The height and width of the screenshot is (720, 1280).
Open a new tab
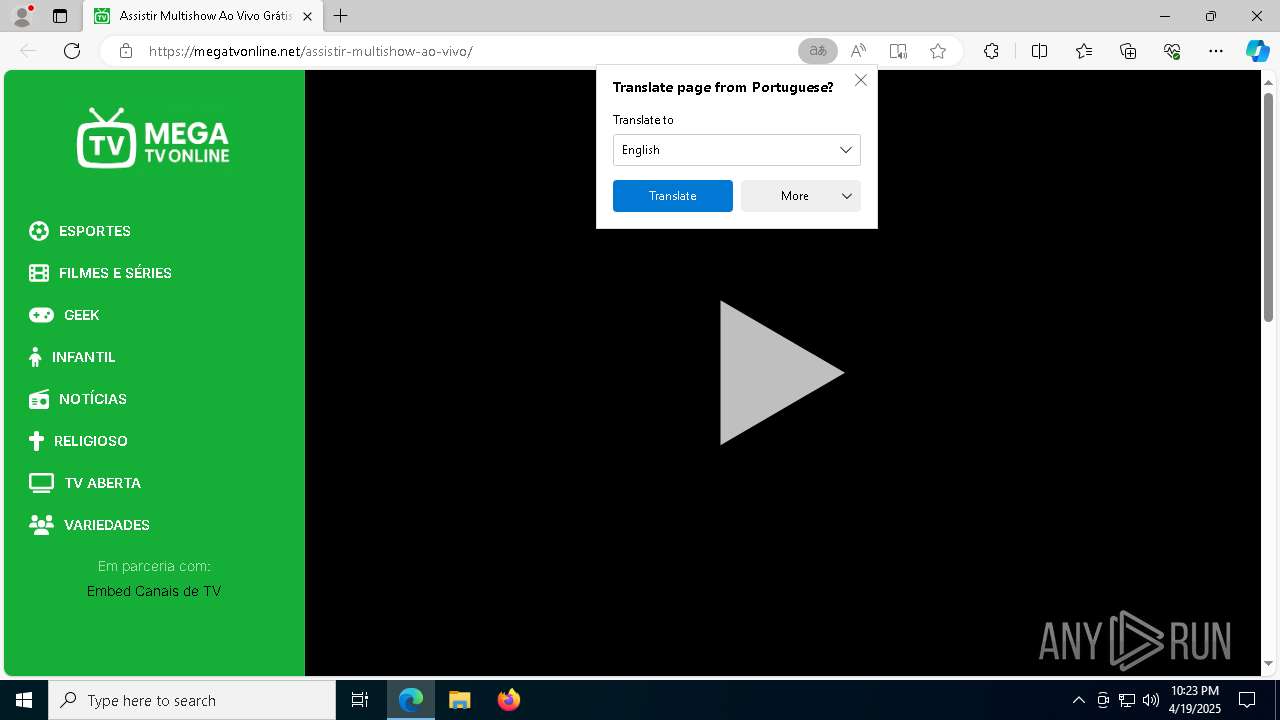pyautogui.click(x=341, y=16)
